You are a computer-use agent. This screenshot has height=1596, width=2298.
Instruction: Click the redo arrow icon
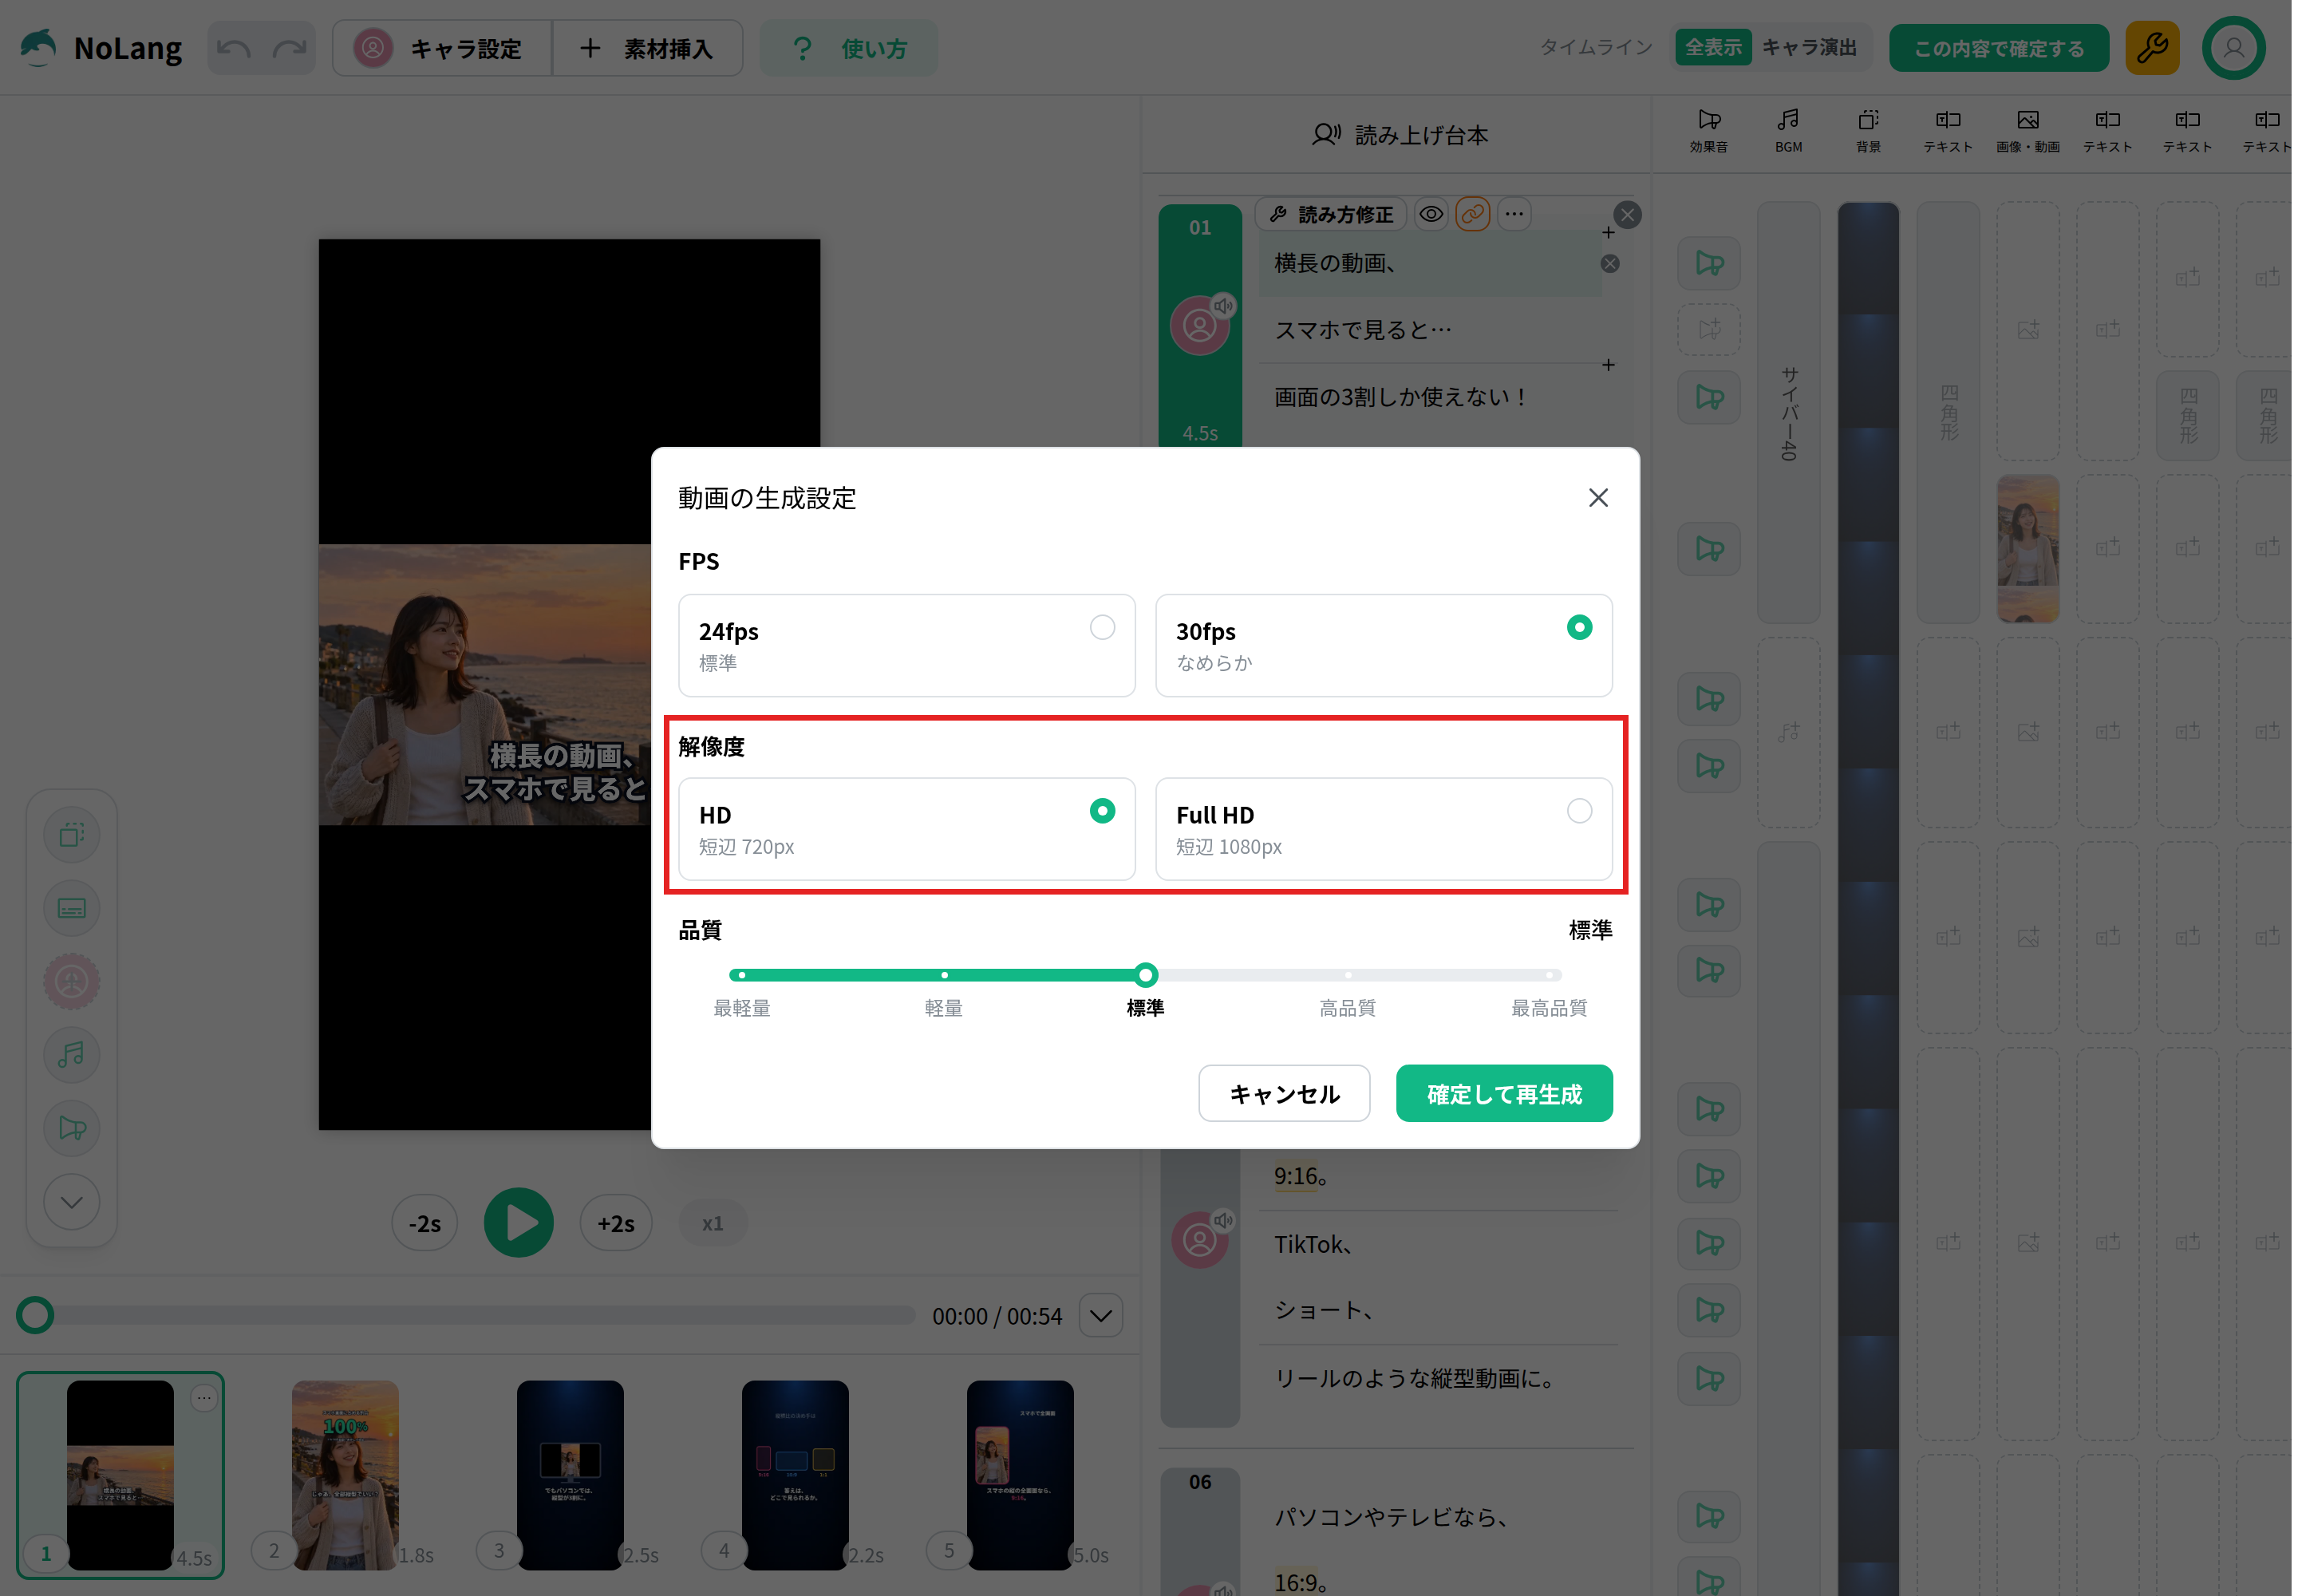[290, 48]
